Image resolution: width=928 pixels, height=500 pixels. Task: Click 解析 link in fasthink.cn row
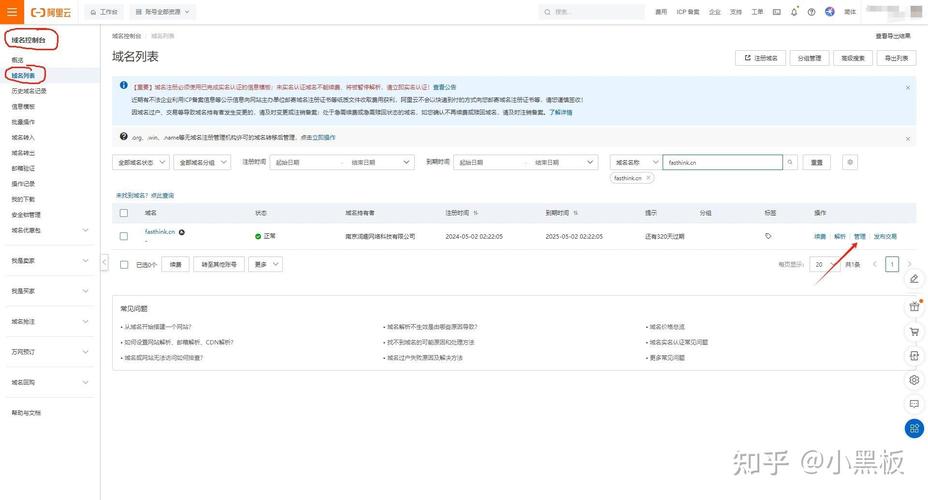click(840, 236)
